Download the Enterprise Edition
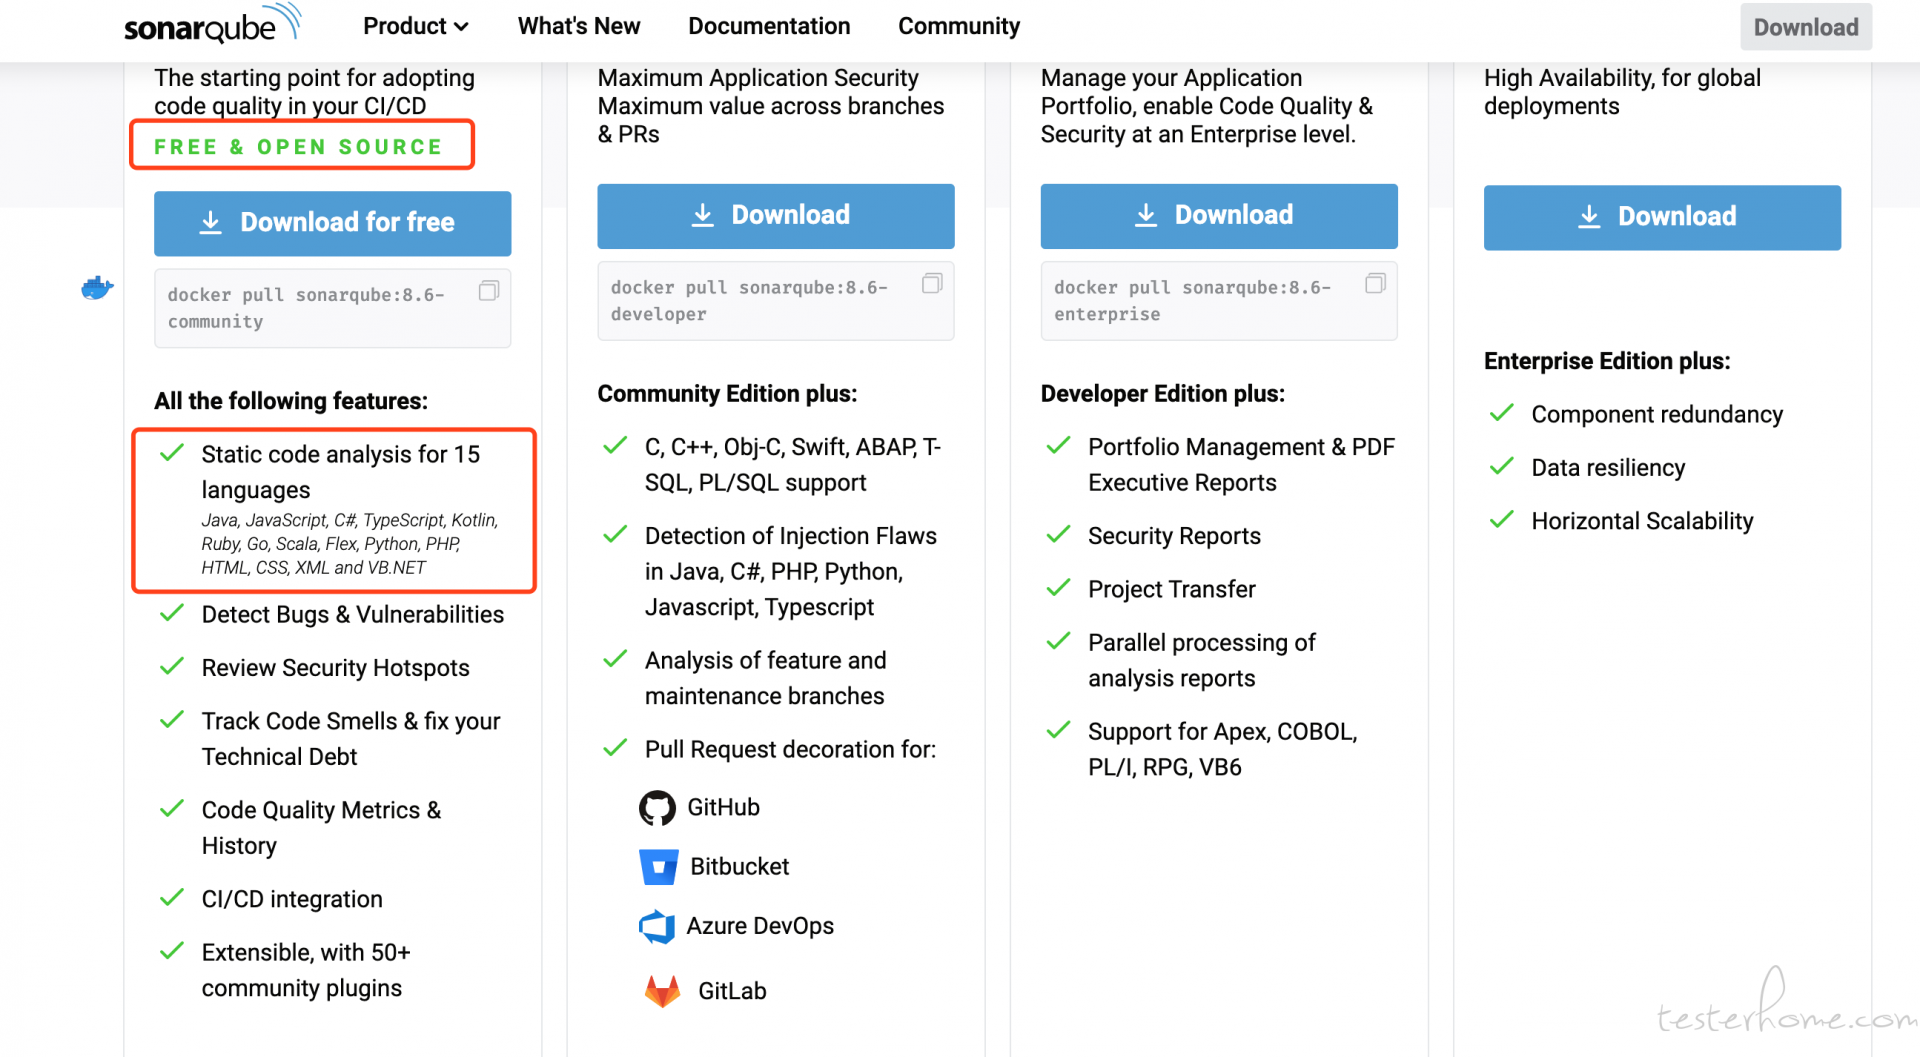Image resolution: width=1920 pixels, height=1057 pixels. (1219, 216)
